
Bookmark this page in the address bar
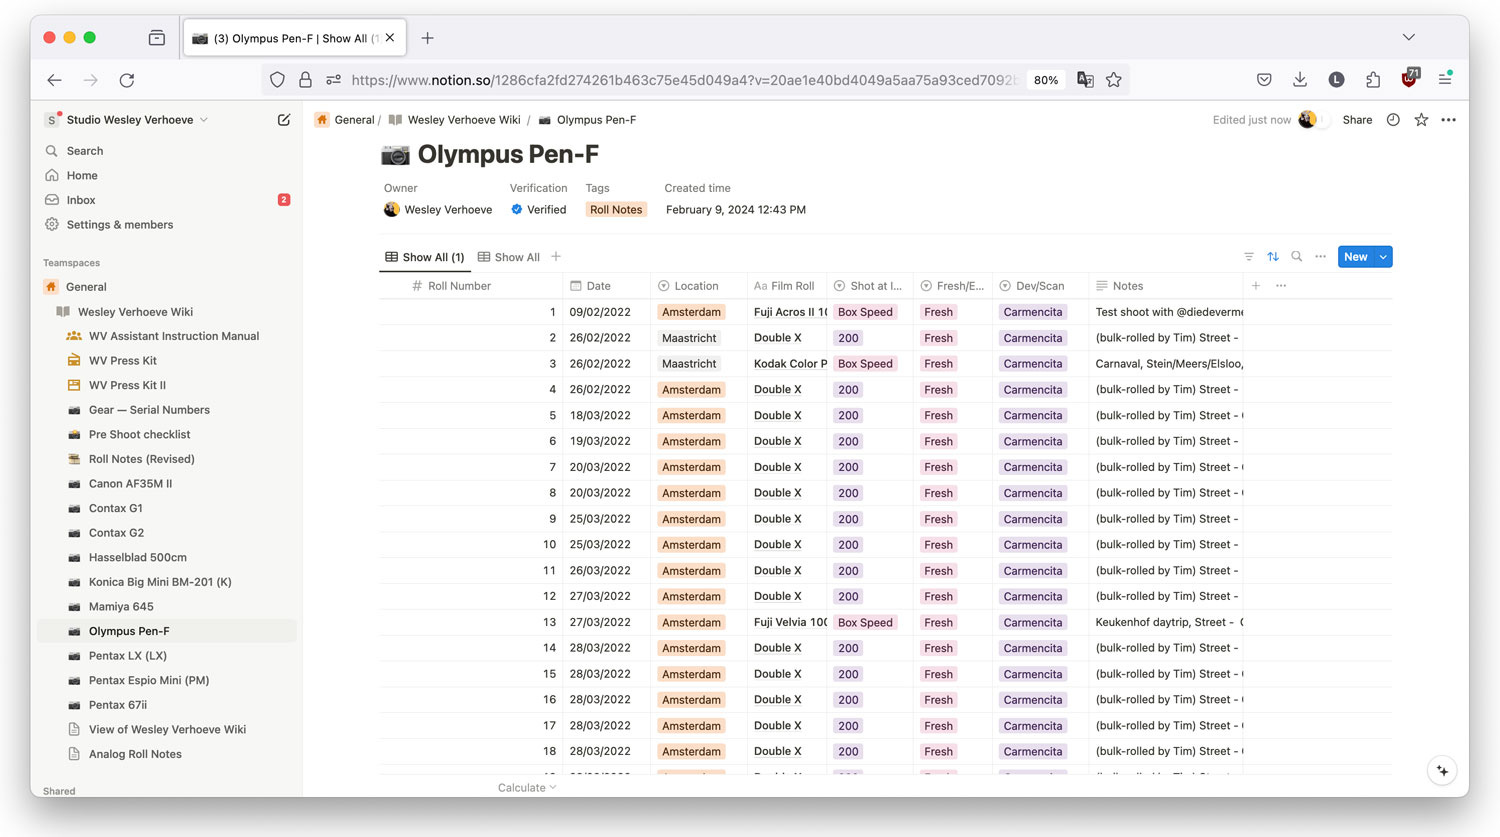[1114, 80]
